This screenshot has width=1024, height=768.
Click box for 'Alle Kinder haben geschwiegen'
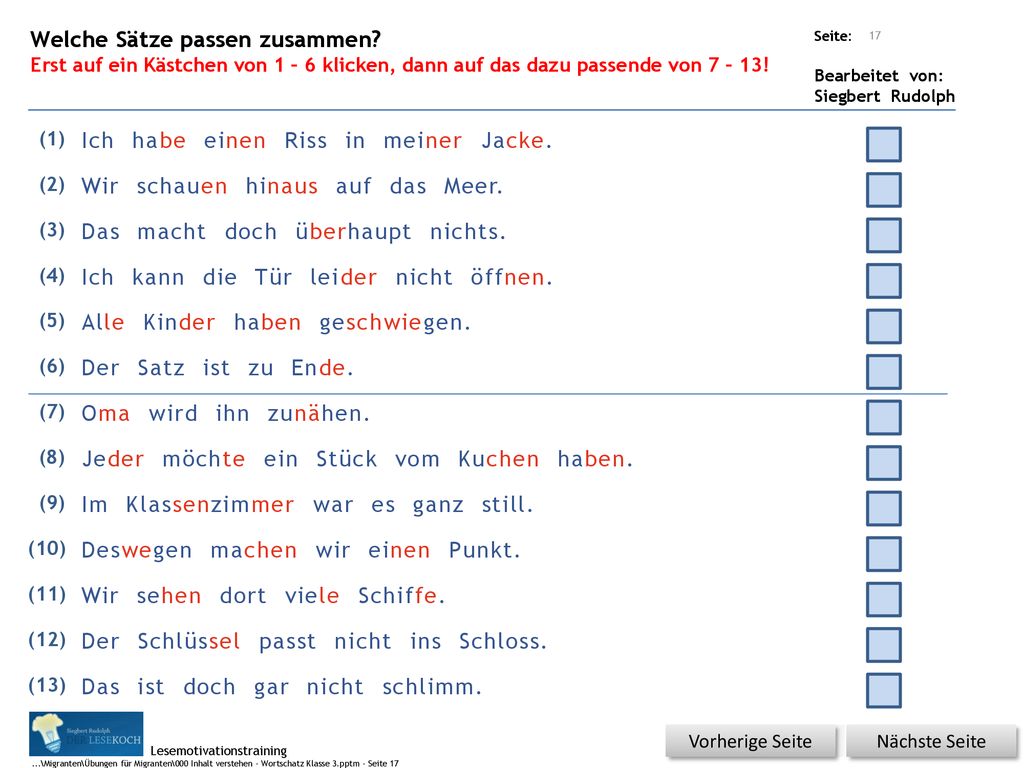[884, 327]
